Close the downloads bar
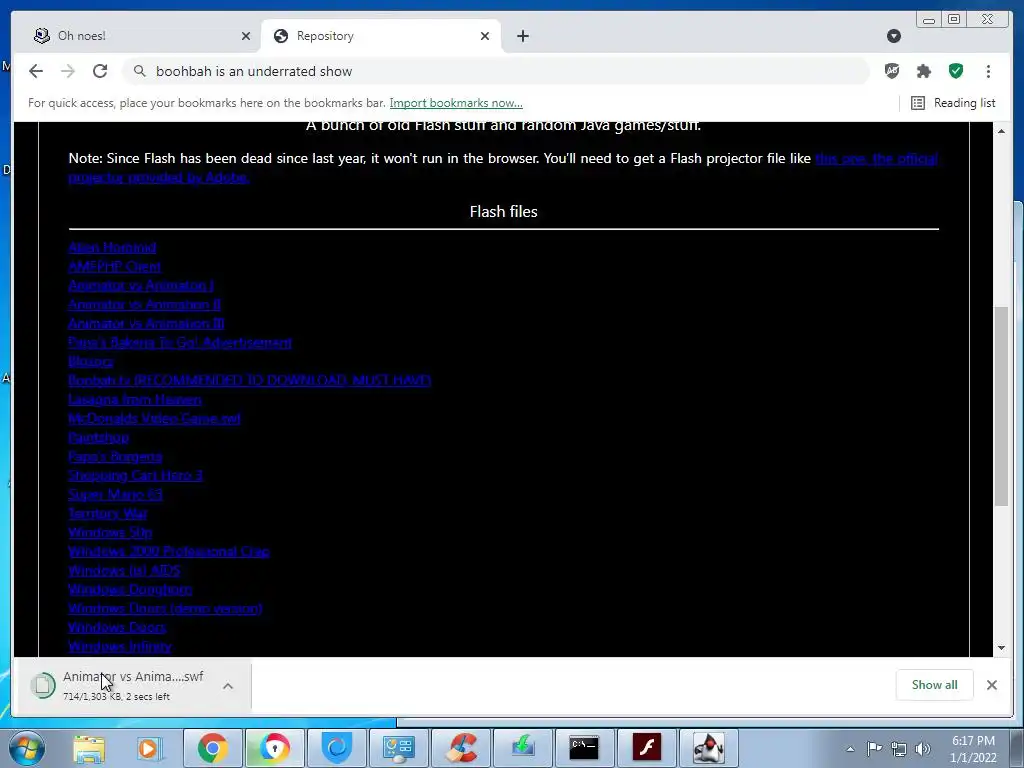This screenshot has height=768, width=1024. (991, 685)
